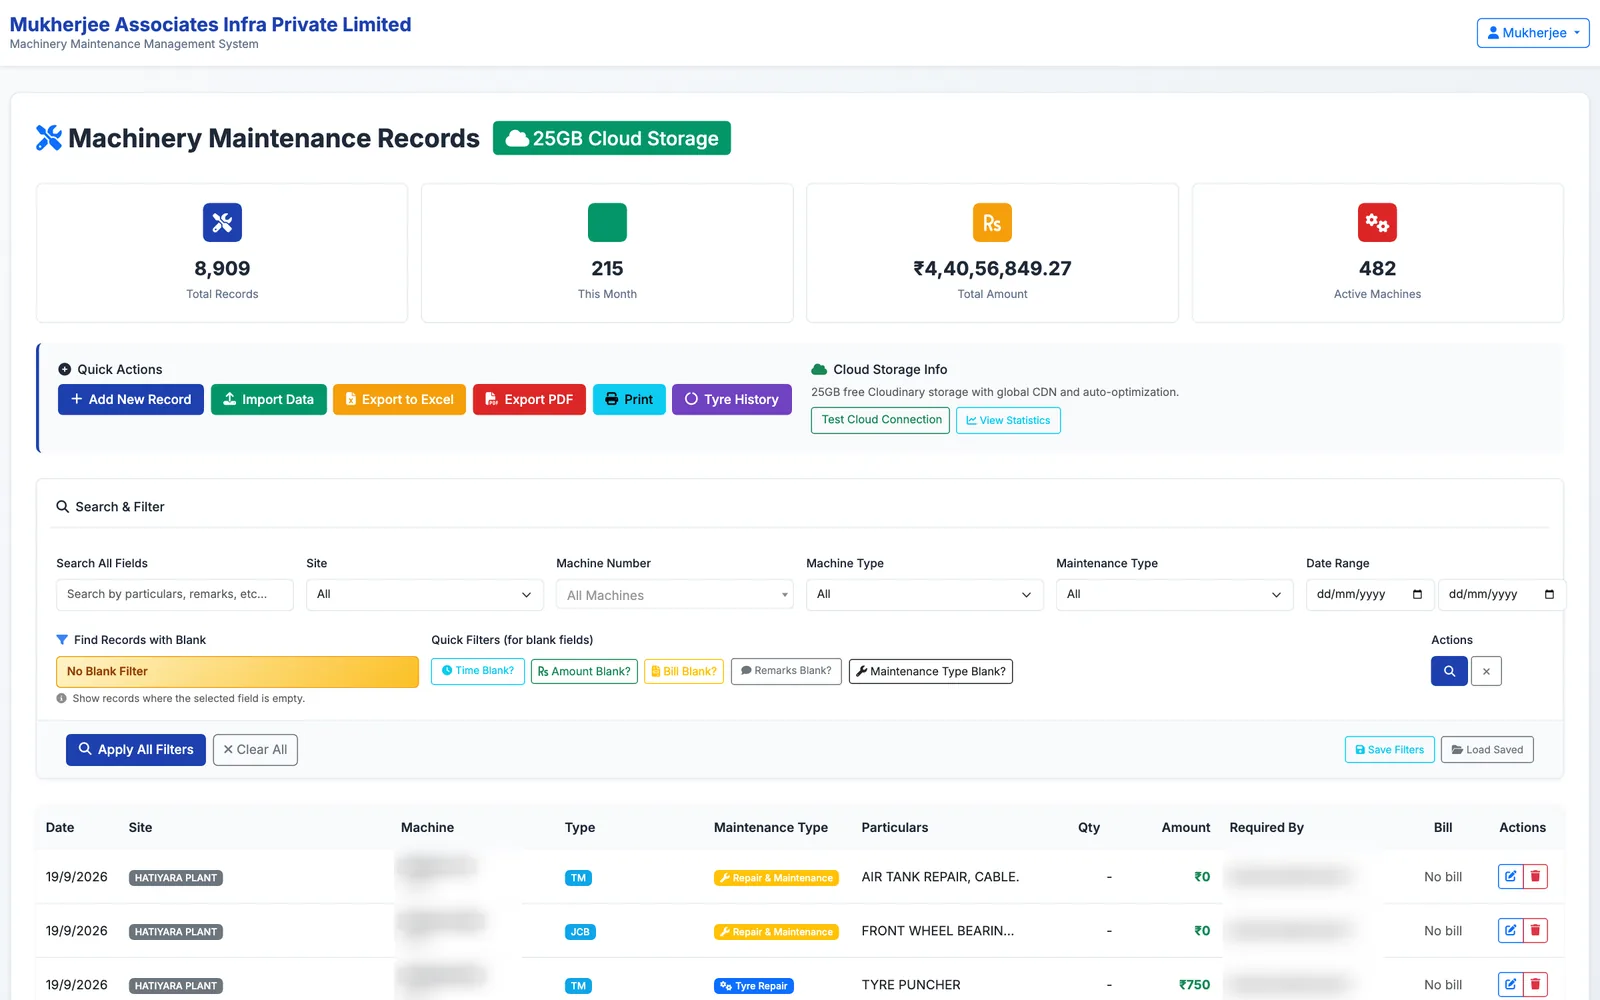This screenshot has height=1000, width=1600.
Task: Click the 25GB Cloud Storage badge
Action: 612,138
